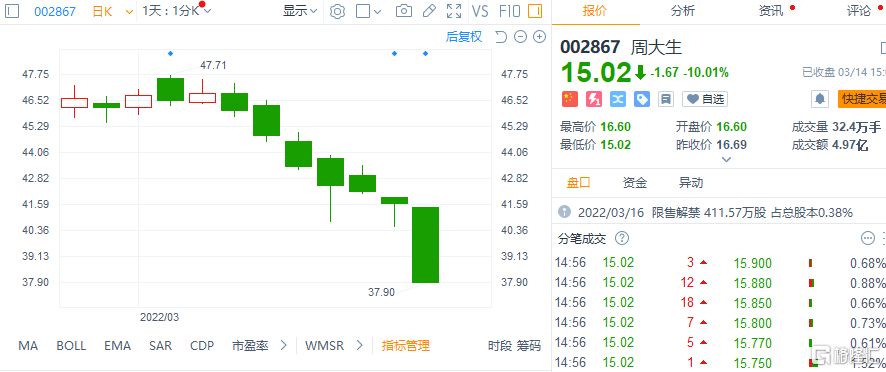Select the BOLL indicator
Screen dimensions: 886x372
(71, 345)
